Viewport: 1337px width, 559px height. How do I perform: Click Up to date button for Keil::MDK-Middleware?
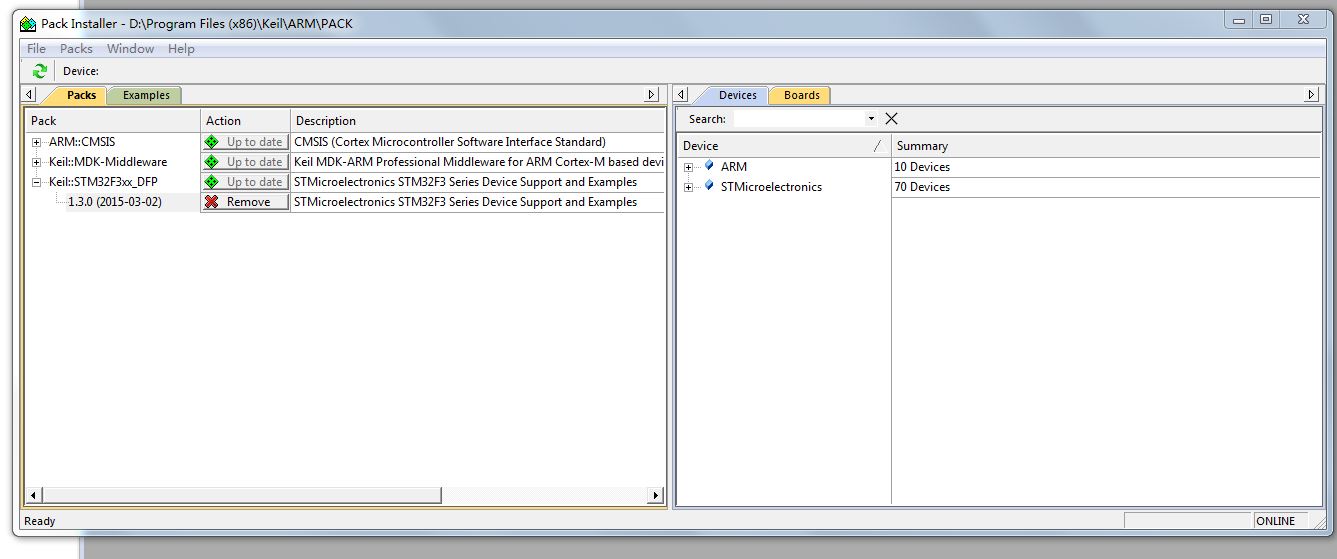pos(246,162)
